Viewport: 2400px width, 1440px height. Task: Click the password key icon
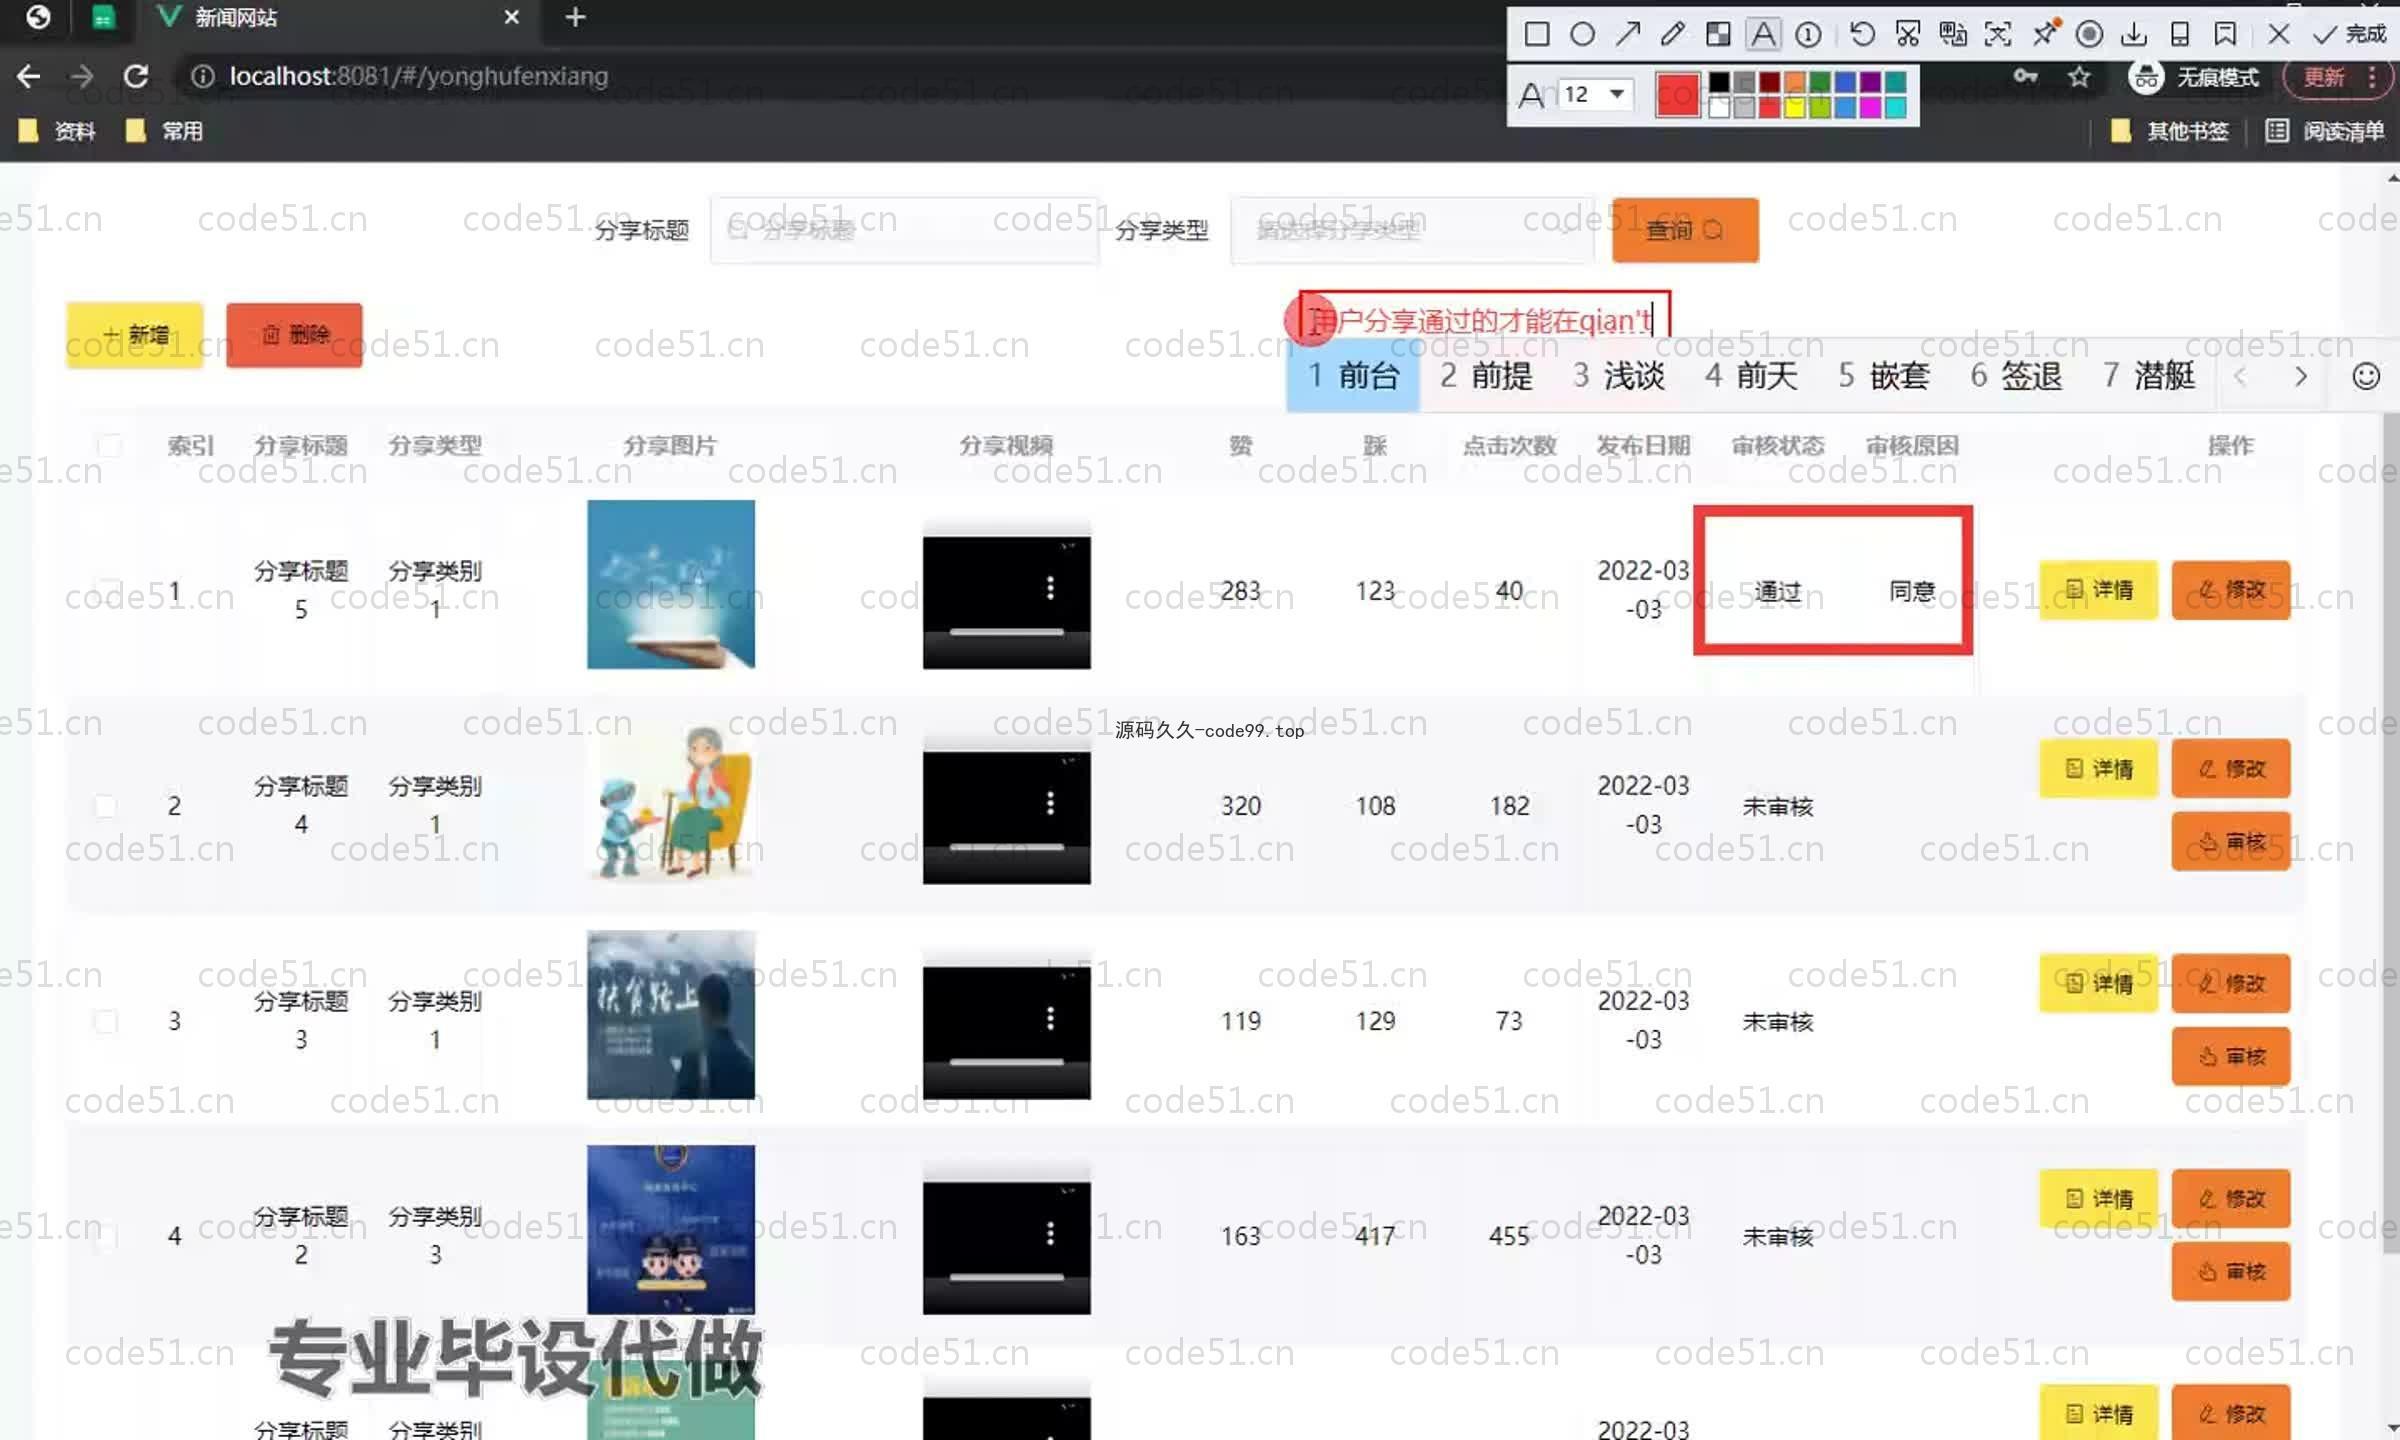point(2026,77)
